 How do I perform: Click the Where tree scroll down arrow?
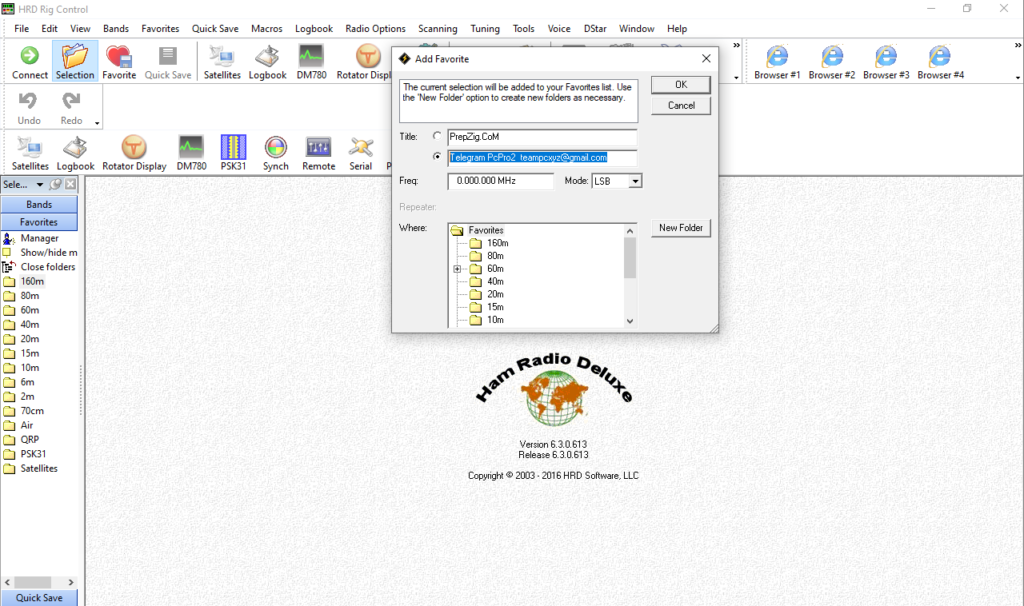630,321
